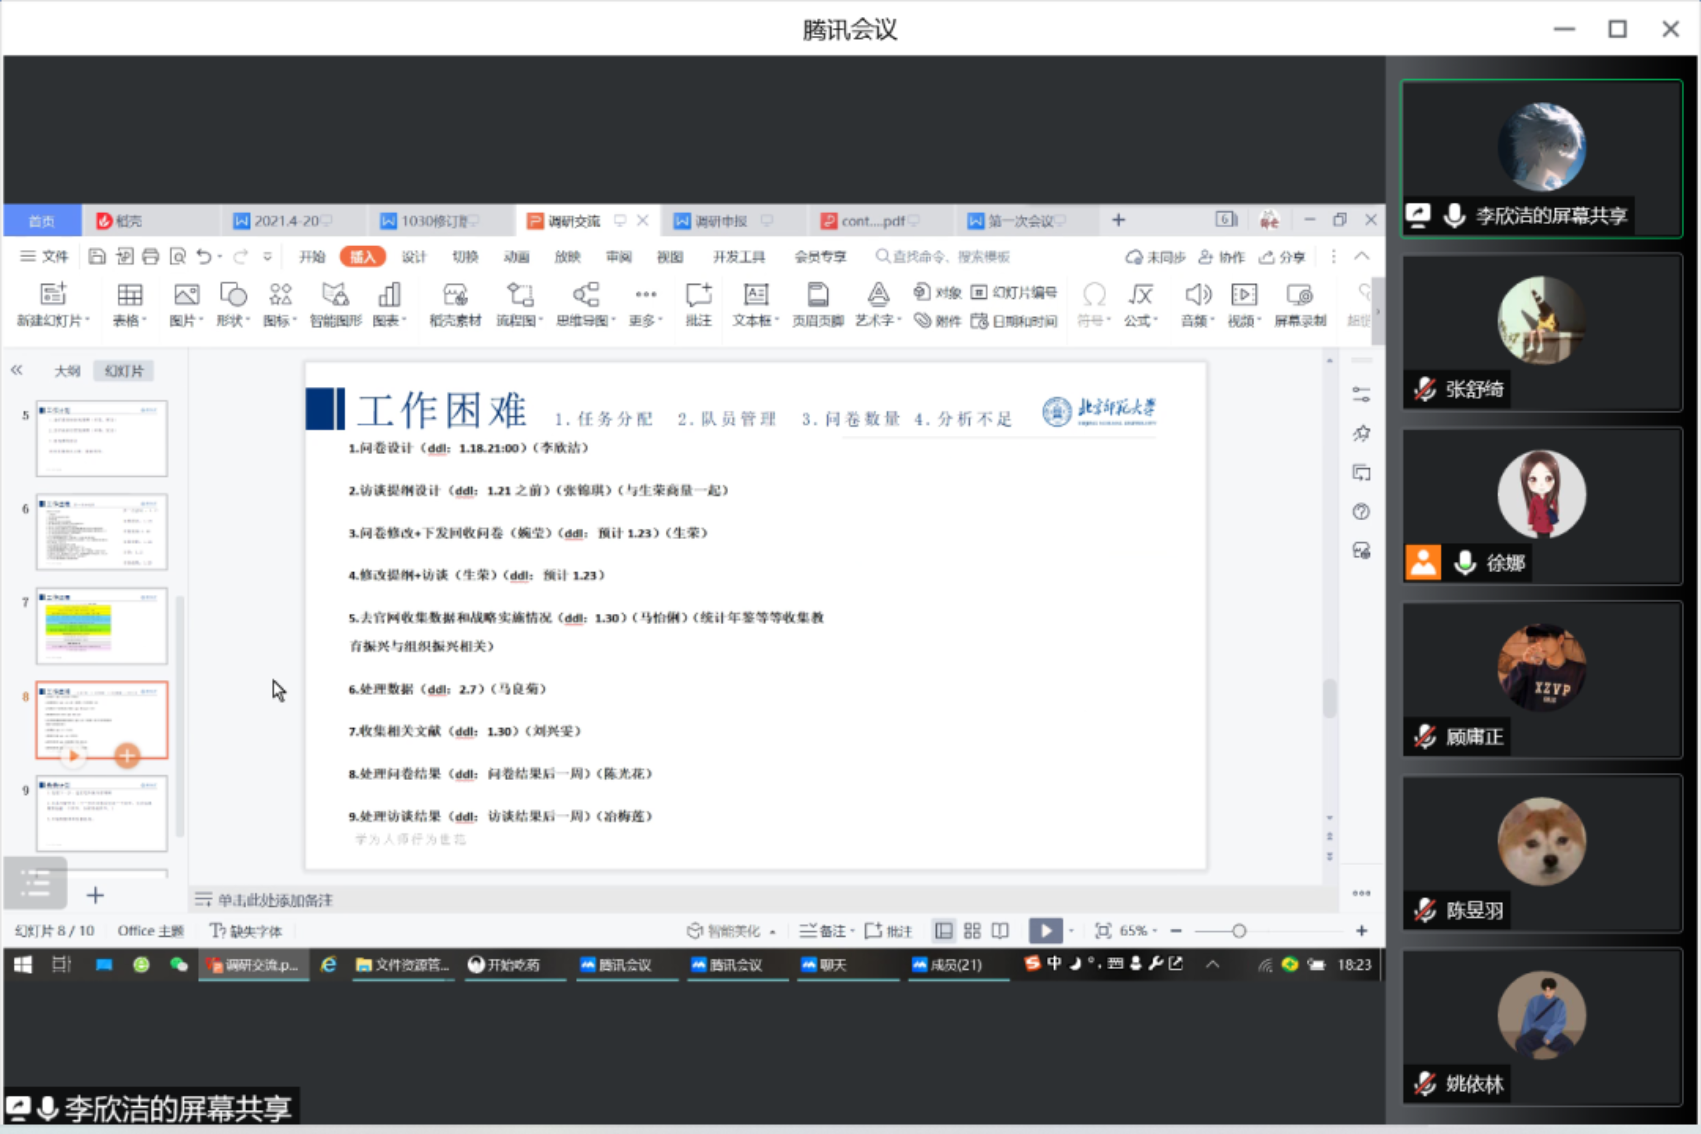This screenshot has width=1701, height=1134.
Task: Switch to reading view in the status bar
Action: tap(1000, 930)
